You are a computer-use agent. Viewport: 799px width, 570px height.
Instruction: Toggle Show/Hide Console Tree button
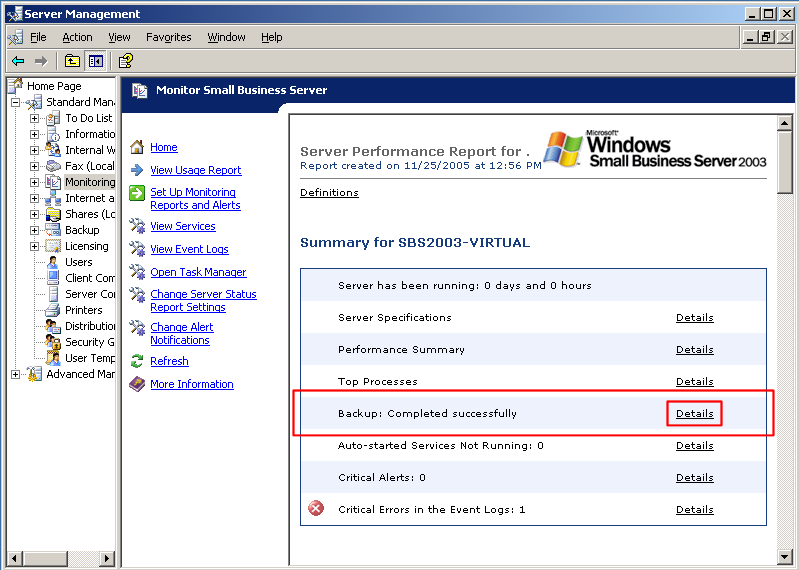coord(95,61)
